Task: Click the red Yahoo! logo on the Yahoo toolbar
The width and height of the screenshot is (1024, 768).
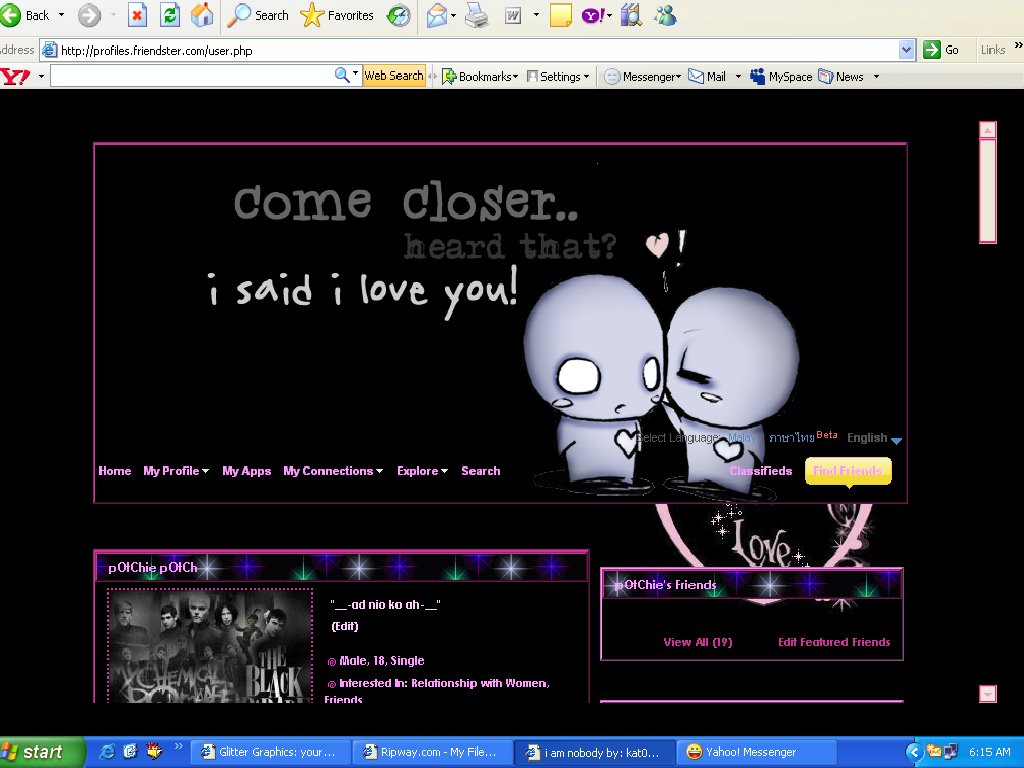Action: pos(16,76)
